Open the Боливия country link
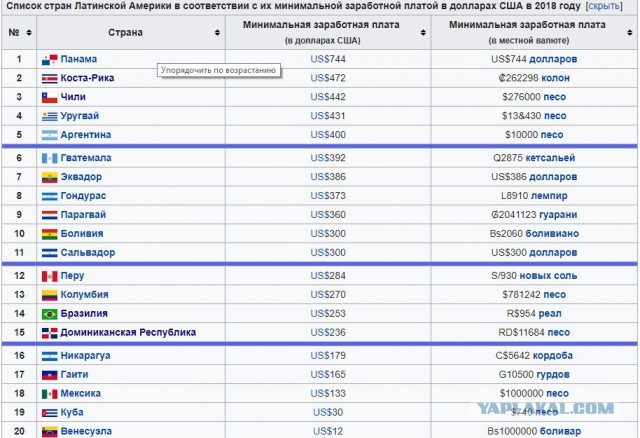The height and width of the screenshot is (438, 640). pyautogui.click(x=82, y=233)
